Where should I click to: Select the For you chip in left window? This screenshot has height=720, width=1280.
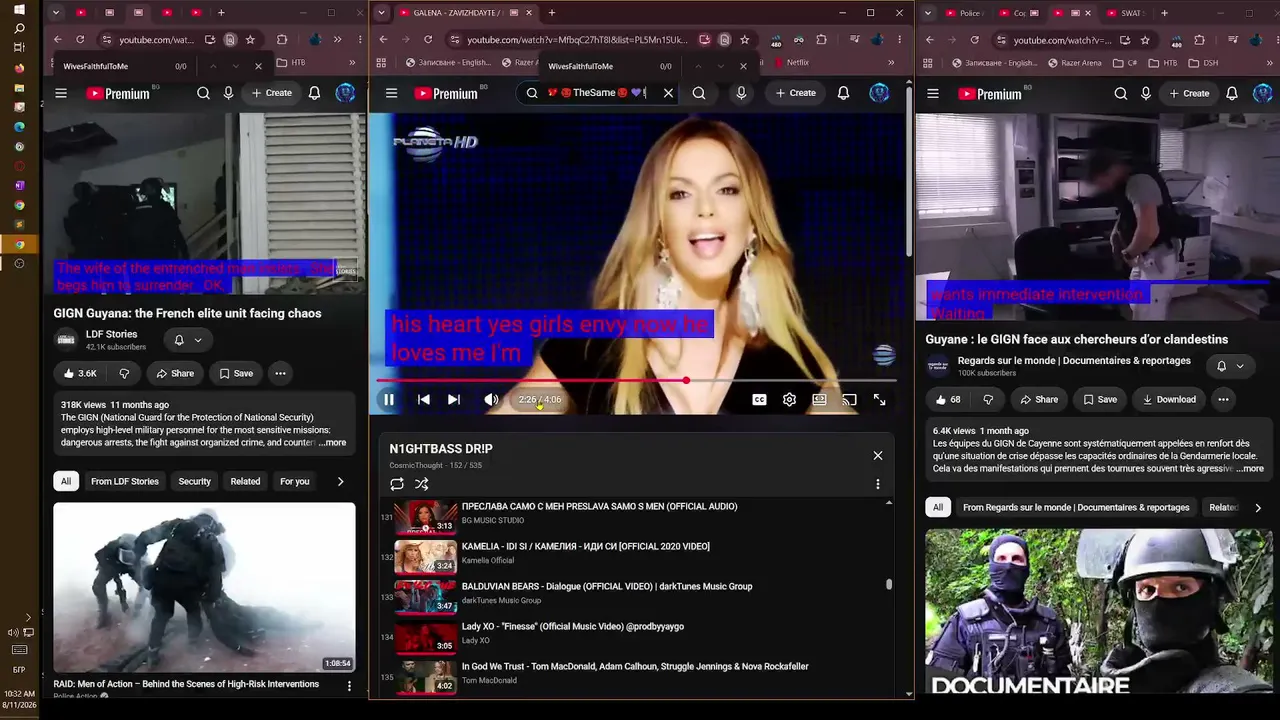click(x=294, y=482)
